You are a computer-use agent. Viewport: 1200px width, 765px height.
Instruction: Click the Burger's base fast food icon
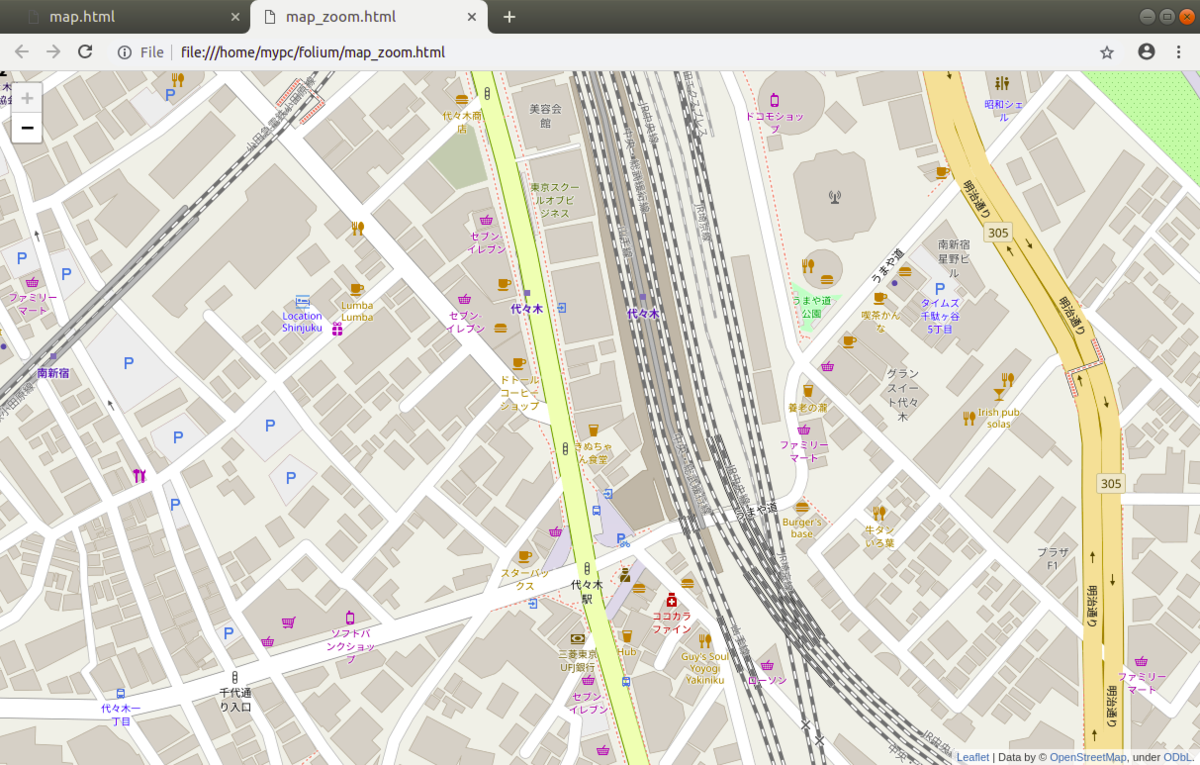tap(801, 508)
